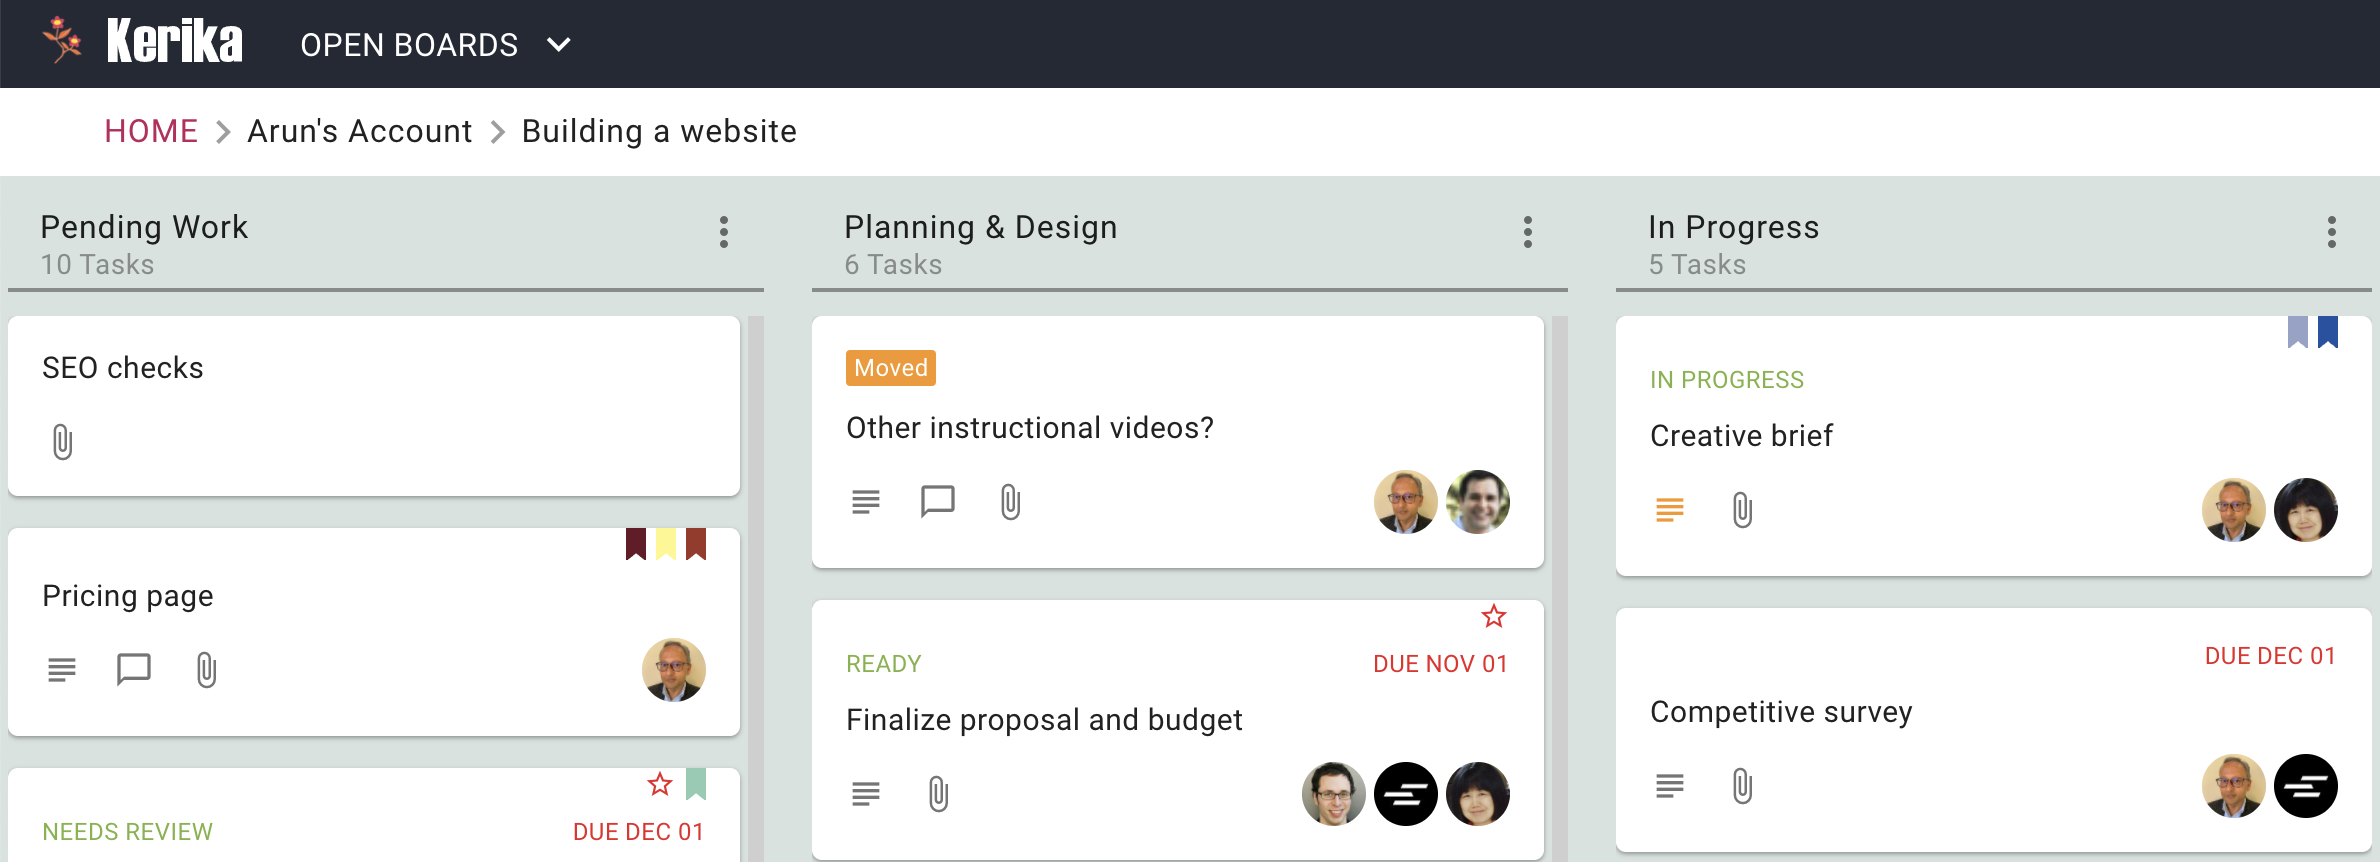Click the dark blue bookmark tag on Creative brief

(2328, 332)
